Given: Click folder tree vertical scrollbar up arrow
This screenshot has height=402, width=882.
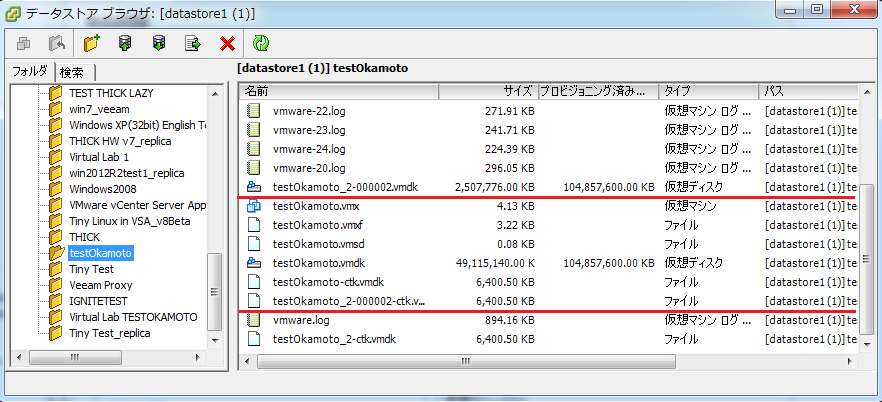Looking at the screenshot, I should click(215, 93).
